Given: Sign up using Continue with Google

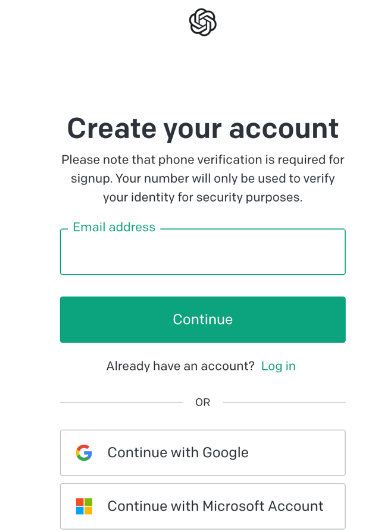Looking at the screenshot, I should 203,453.
